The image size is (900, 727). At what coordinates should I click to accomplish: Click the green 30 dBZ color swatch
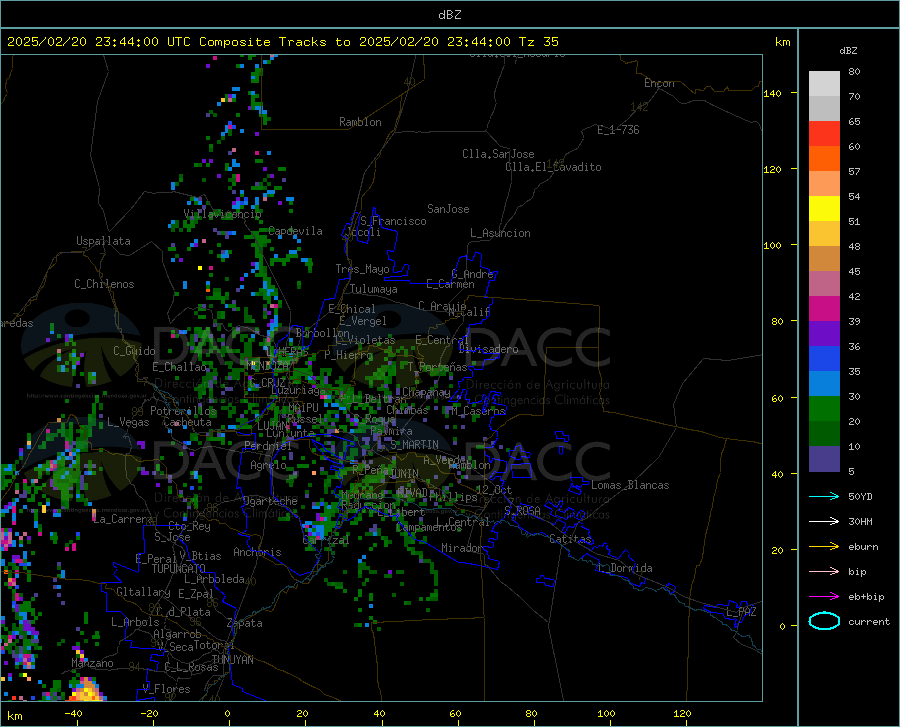click(x=824, y=409)
